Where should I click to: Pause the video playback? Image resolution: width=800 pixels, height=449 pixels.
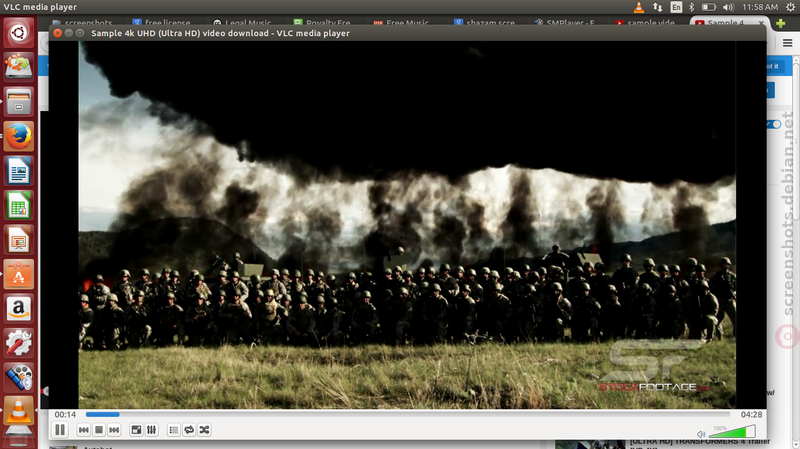60,430
